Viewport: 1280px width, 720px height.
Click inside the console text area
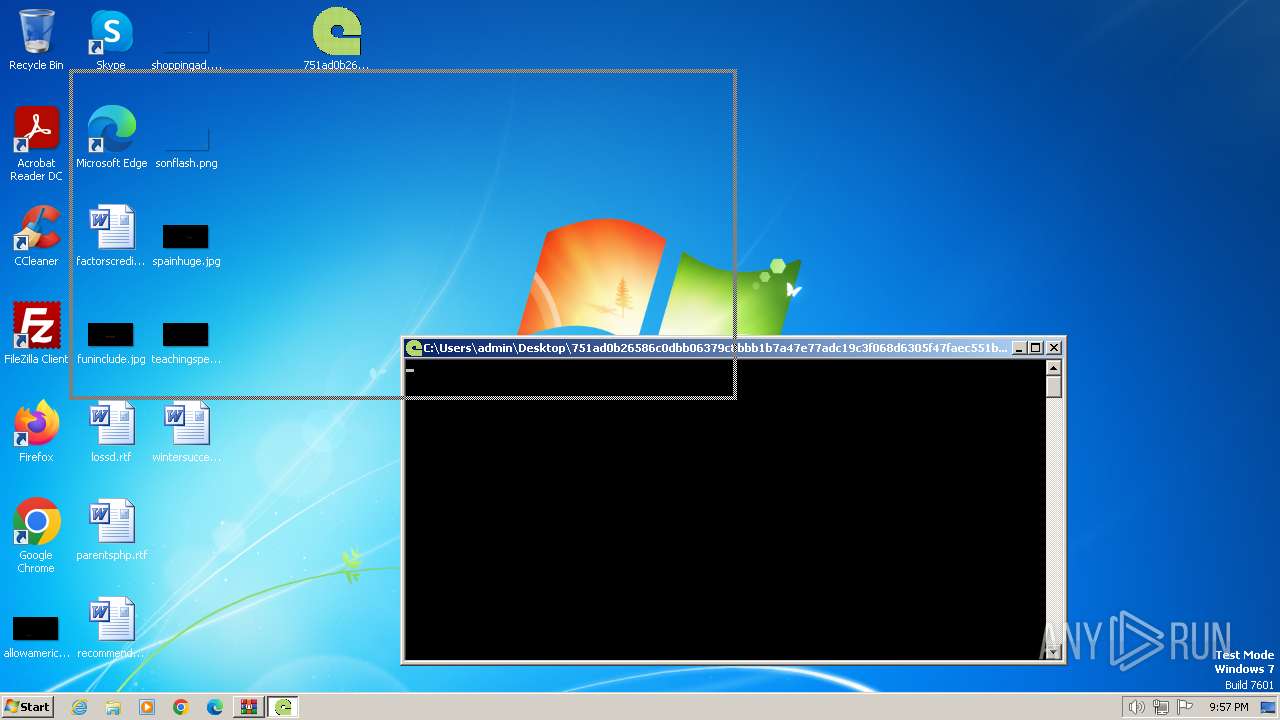[724, 510]
